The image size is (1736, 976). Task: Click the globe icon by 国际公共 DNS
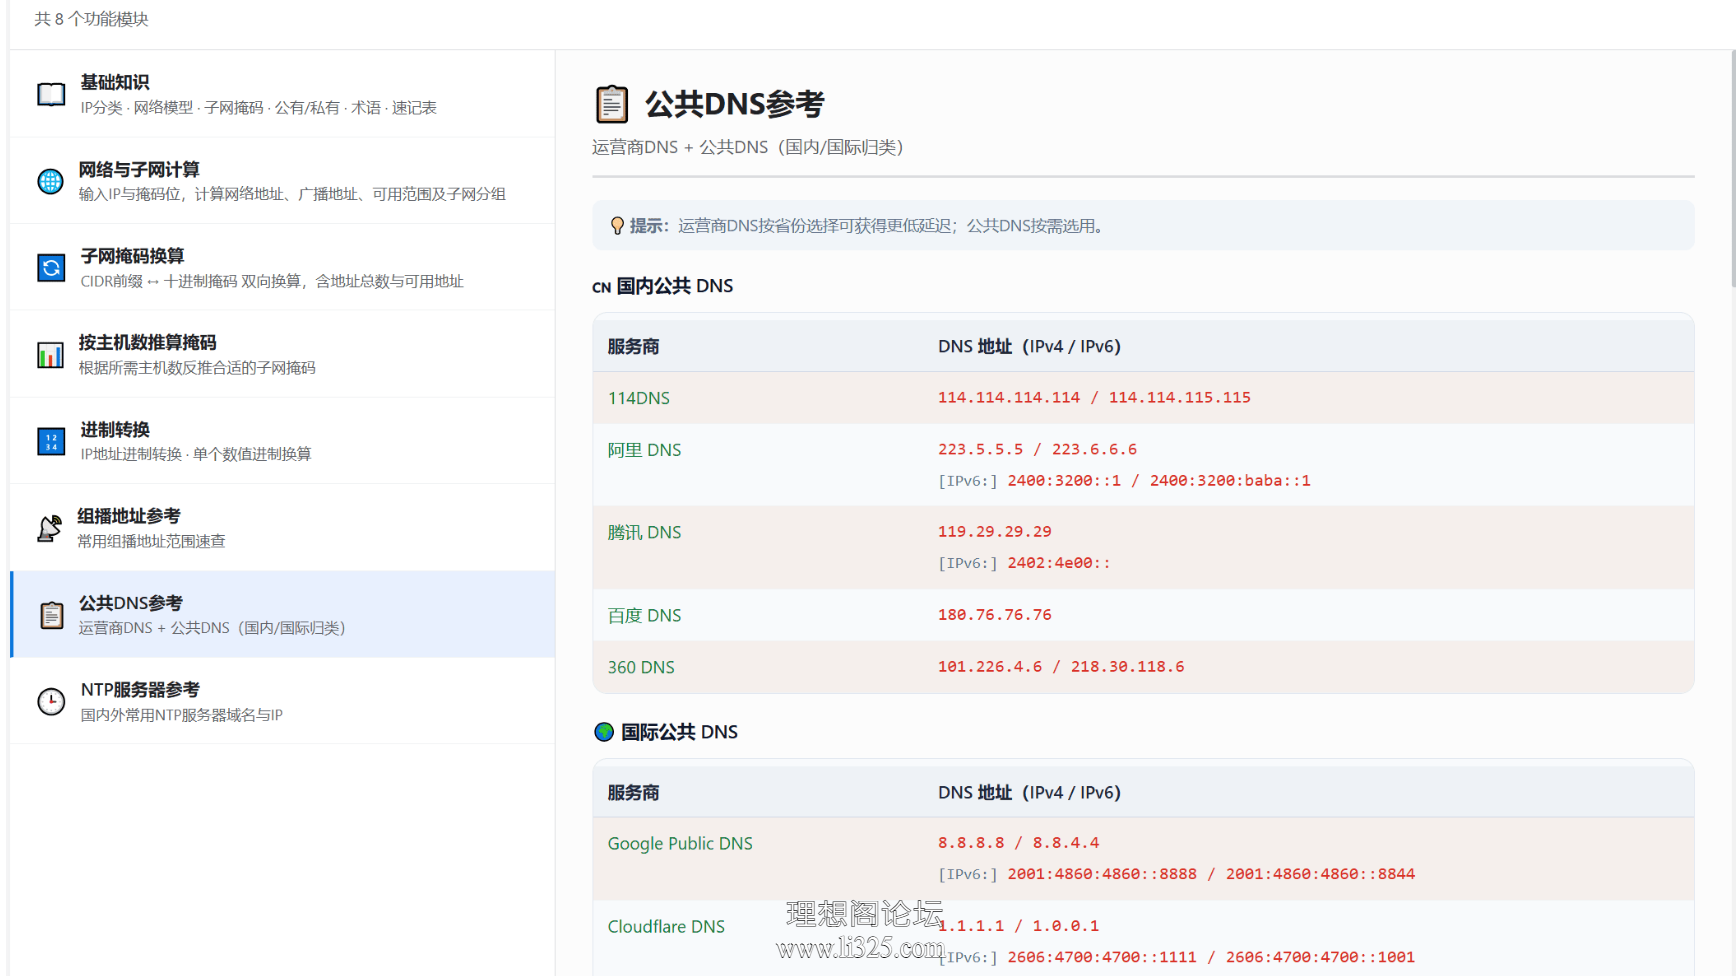[x=604, y=732]
